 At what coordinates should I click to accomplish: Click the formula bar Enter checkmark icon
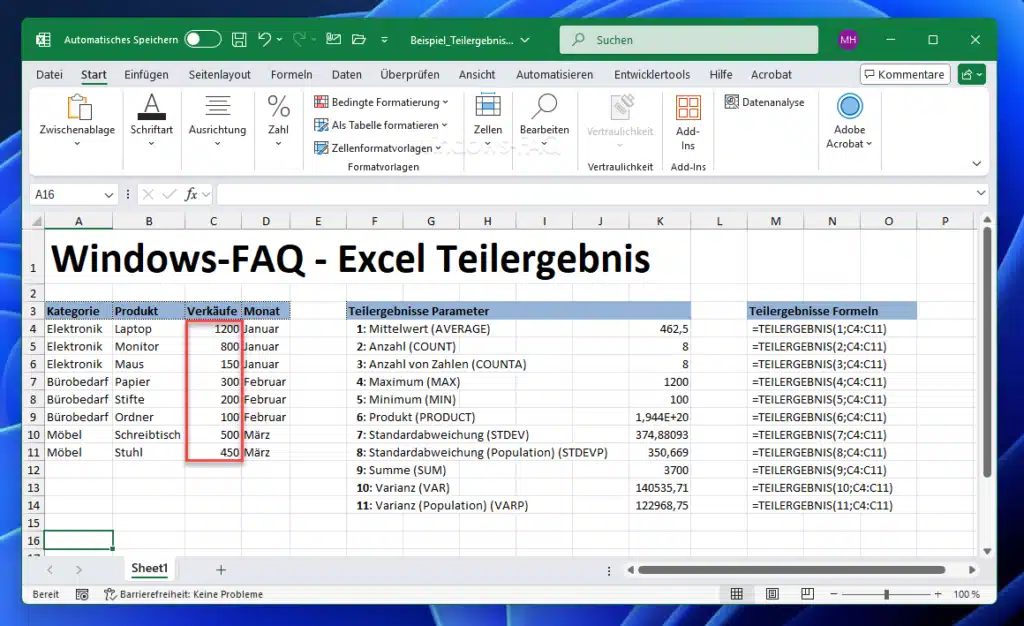pos(169,195)
